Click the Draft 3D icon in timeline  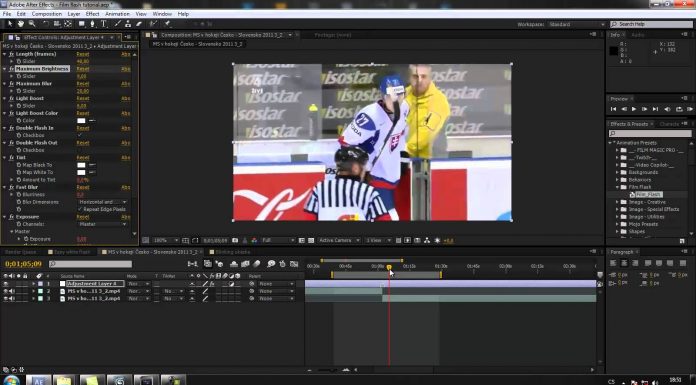tap(220, 264)
